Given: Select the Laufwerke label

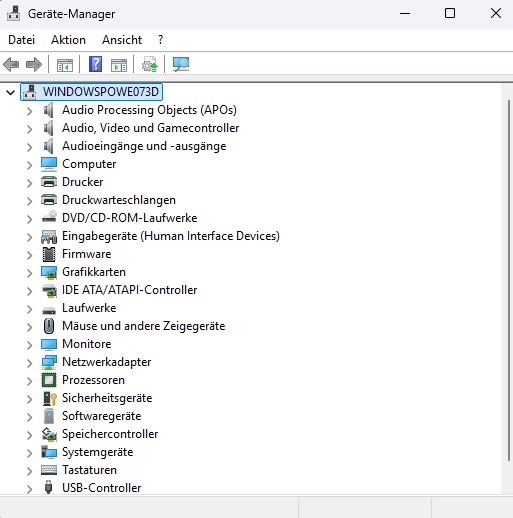Looking at the screenshot, I should pos(89,308).
